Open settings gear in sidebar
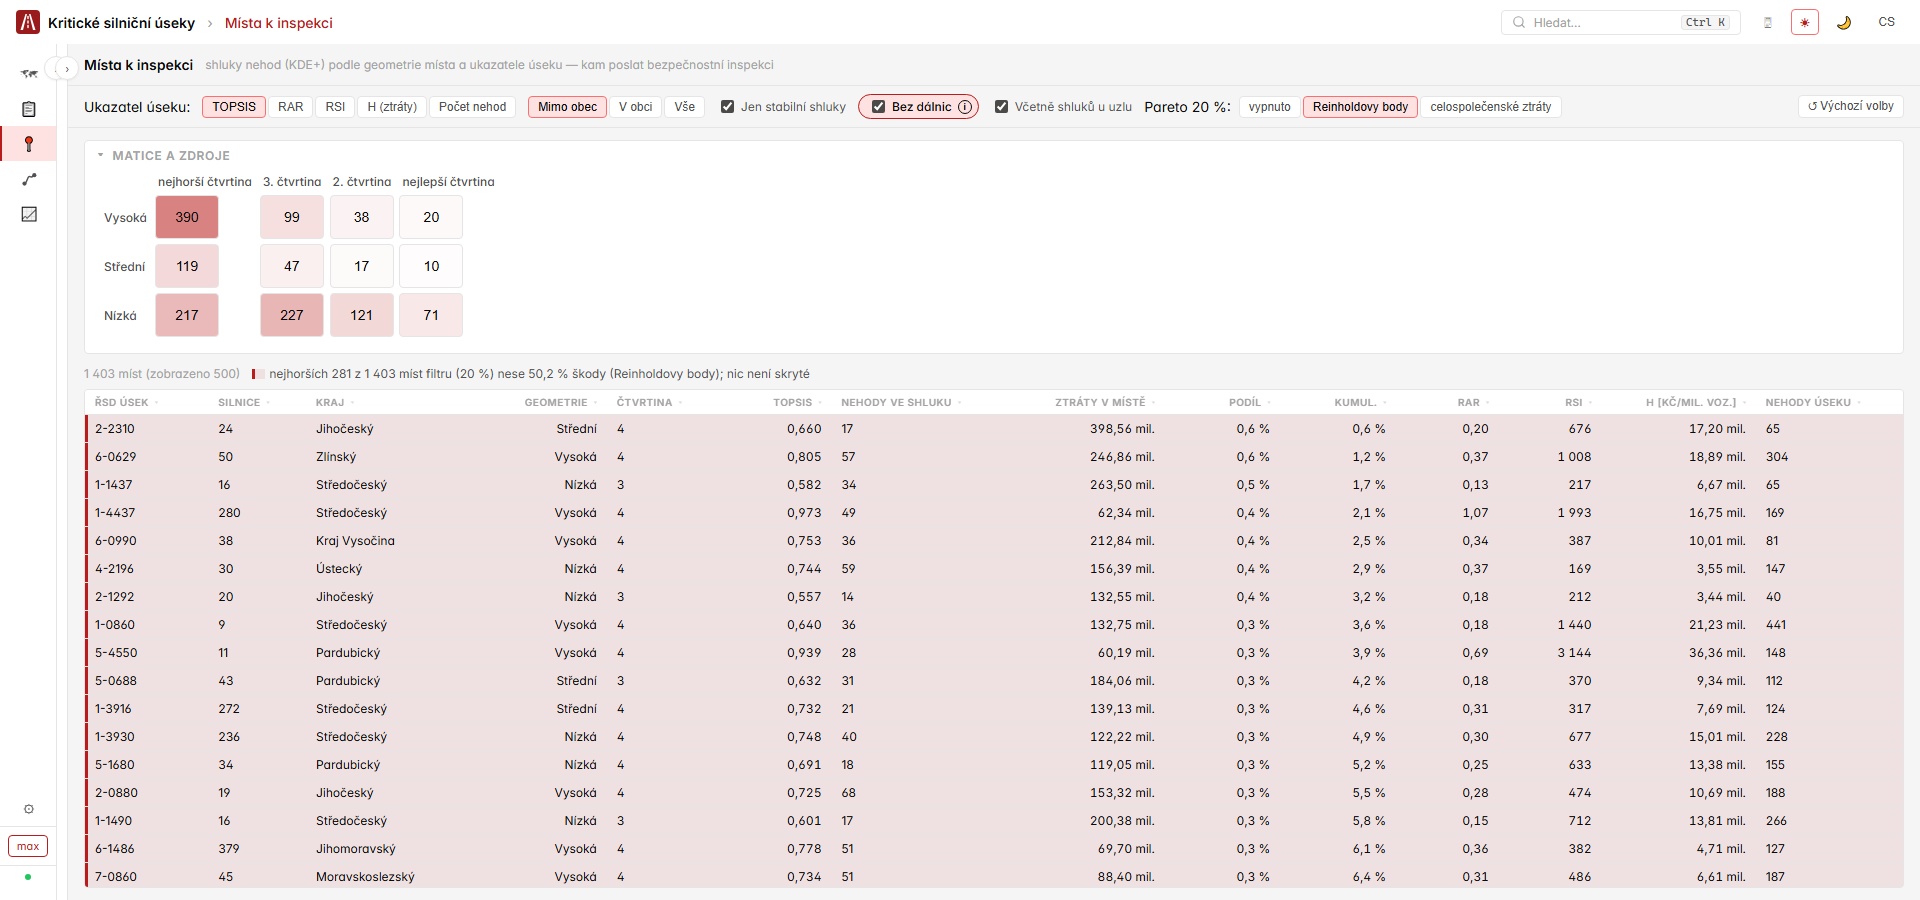Screen dimensions: 1920x900 (29, 809)
